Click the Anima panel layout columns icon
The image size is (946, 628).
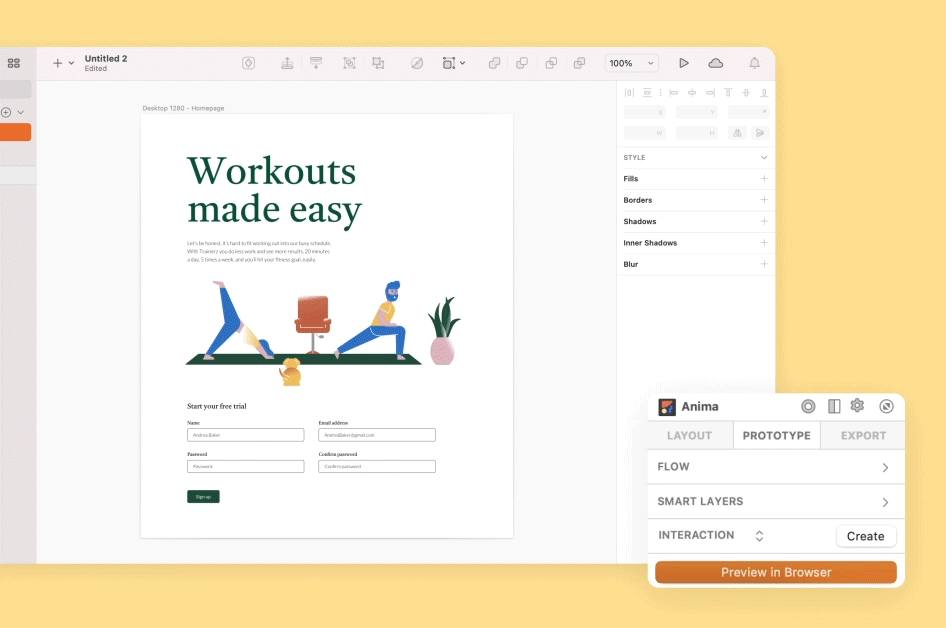pyautogui.click(x=834, y=406)
